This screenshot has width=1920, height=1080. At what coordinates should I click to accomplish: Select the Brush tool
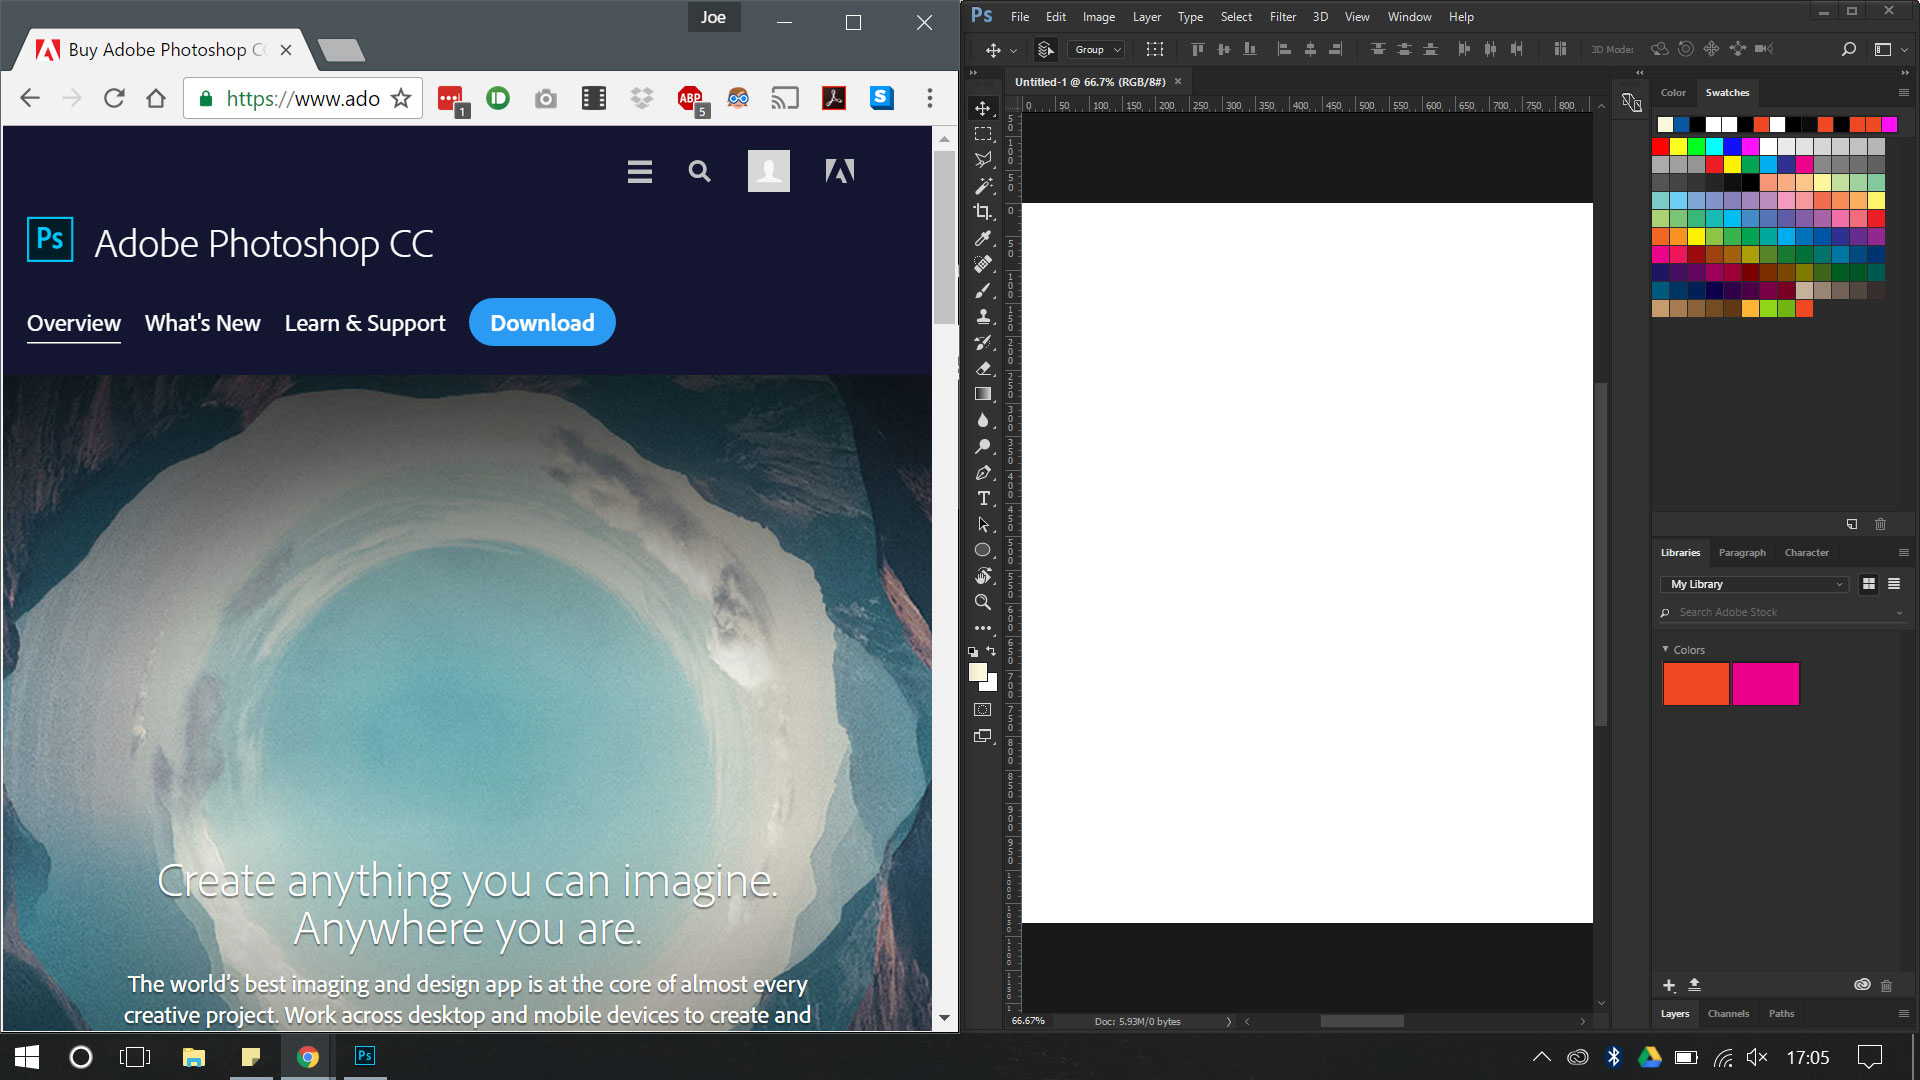(984, 289)
